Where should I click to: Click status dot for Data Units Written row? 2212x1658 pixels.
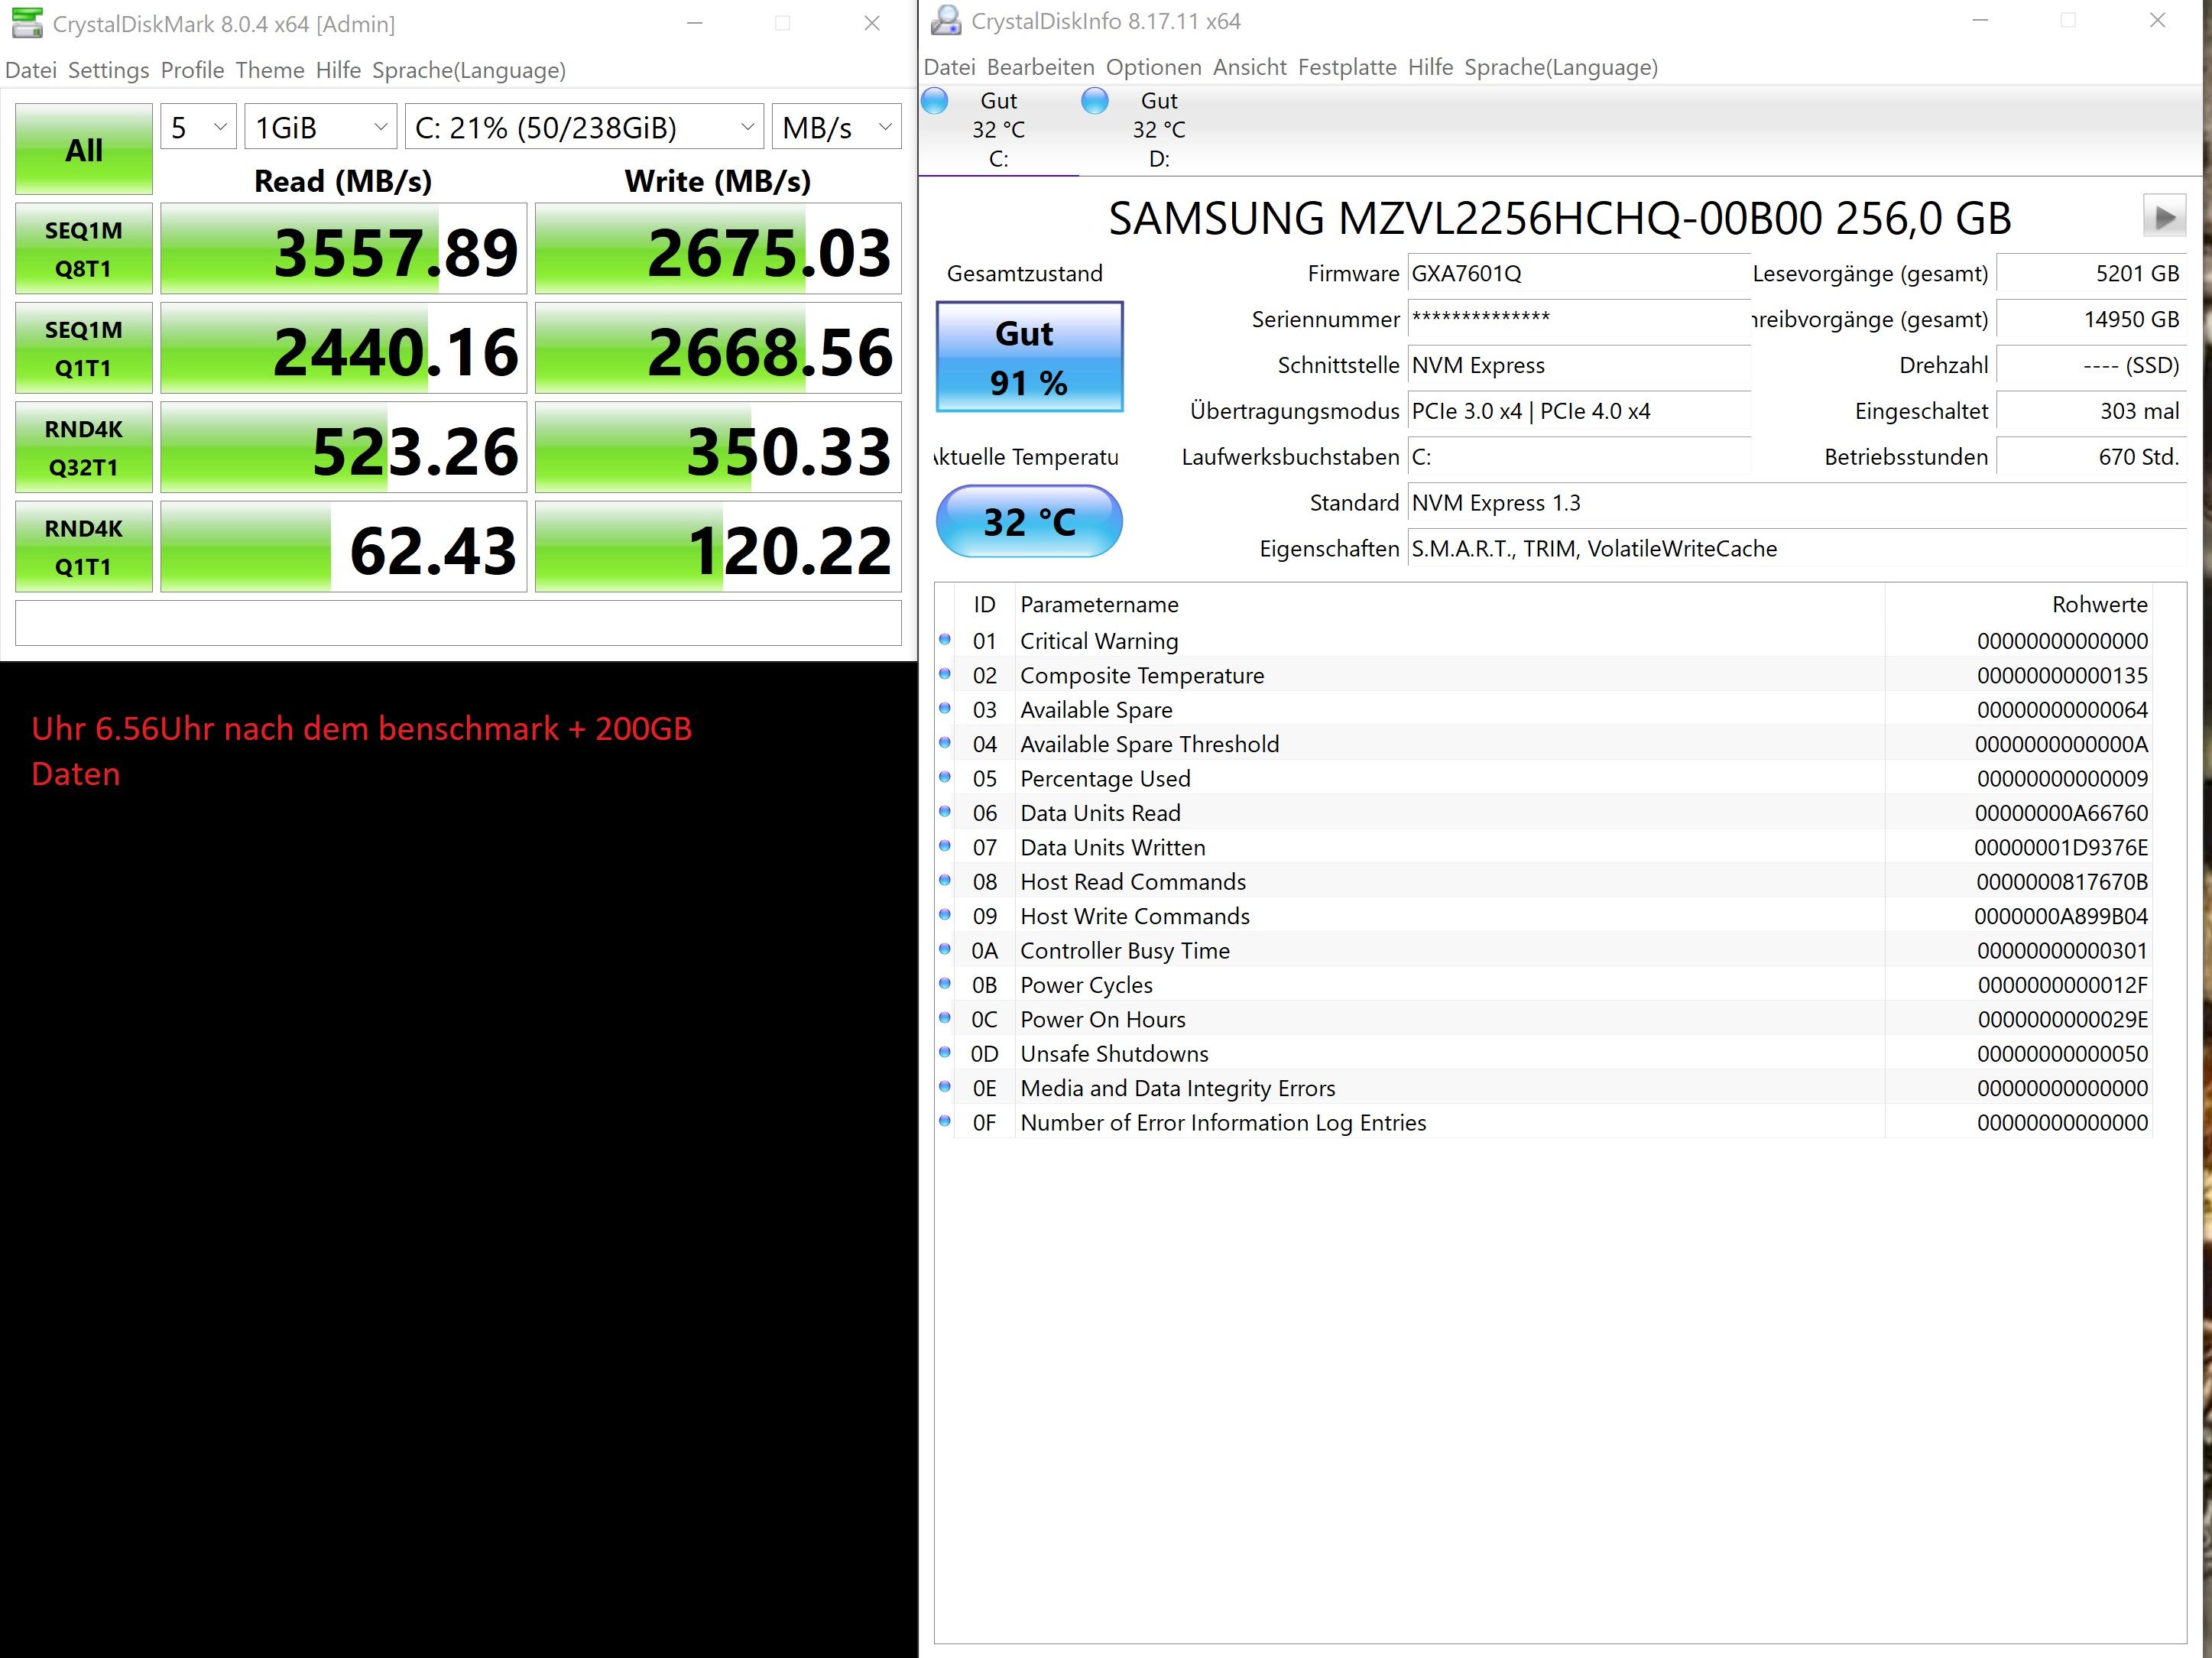click(x=945, y=846)
